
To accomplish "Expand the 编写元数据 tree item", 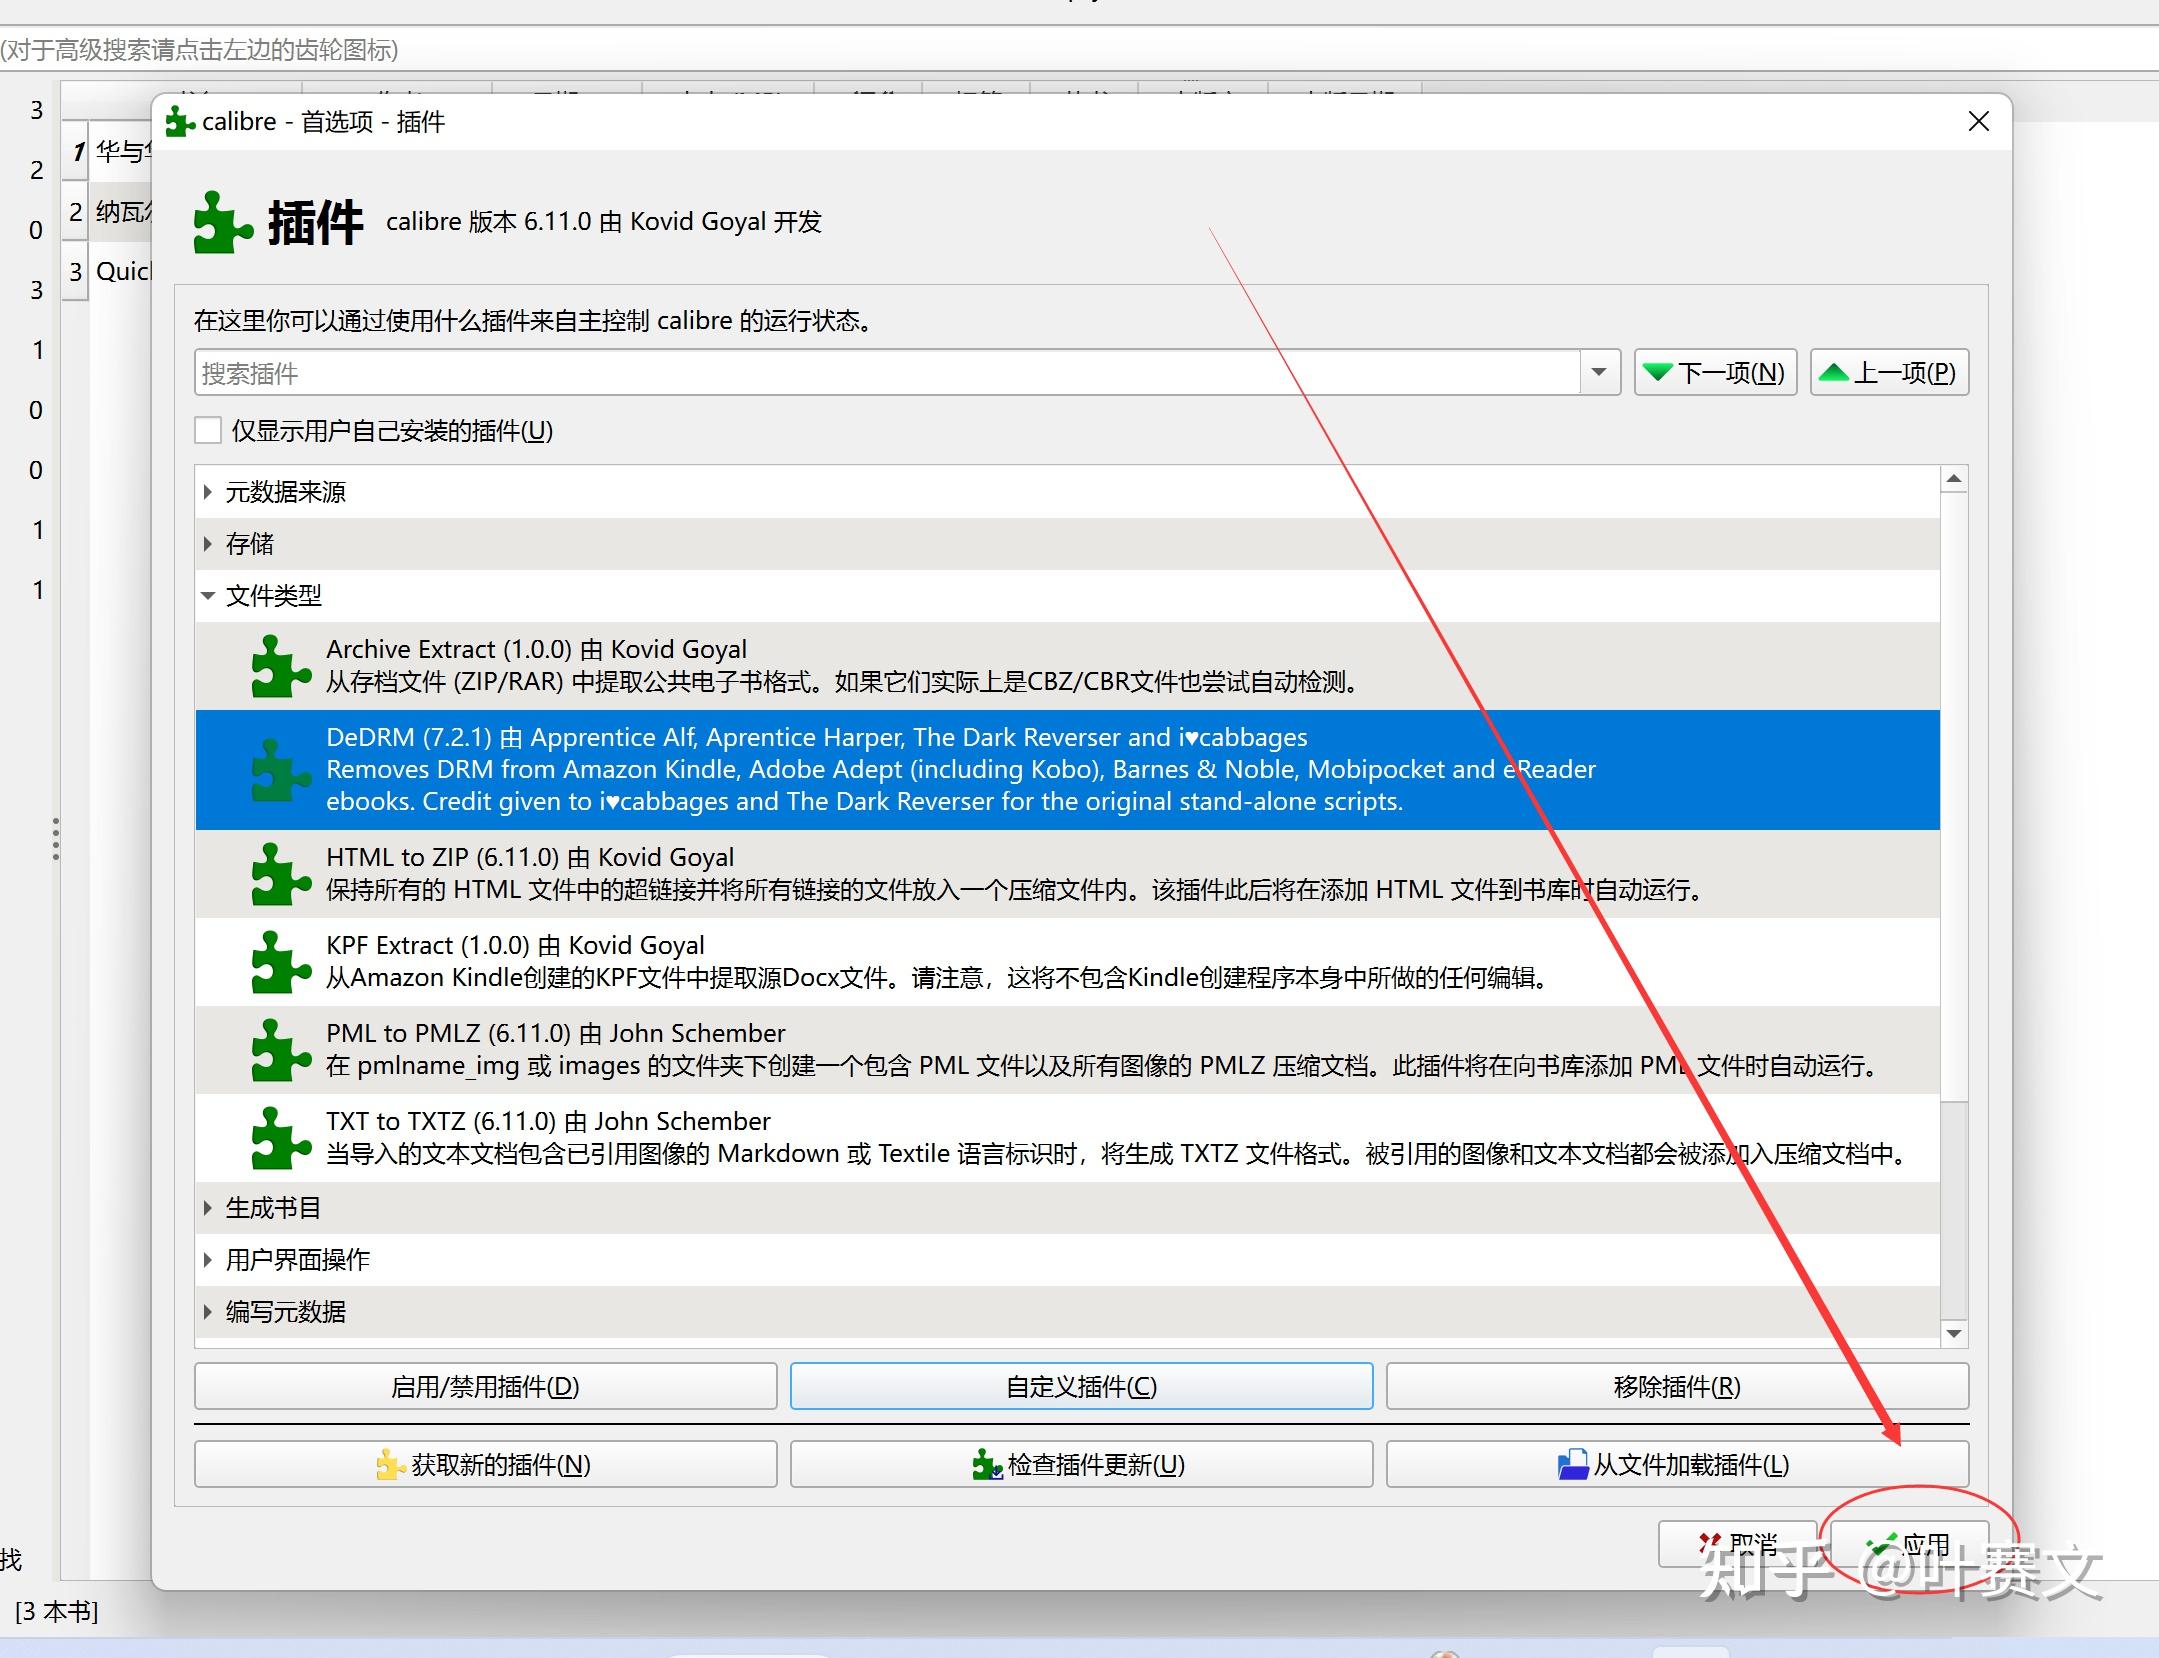I will 207,1312.
